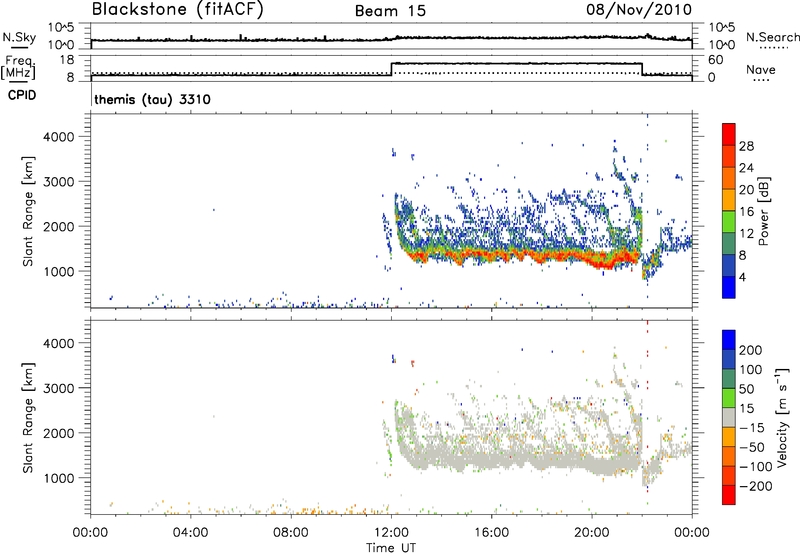The image size is (800, 554).
Task: Click the '12' label on the power colorbar
Action: point(746,234)
